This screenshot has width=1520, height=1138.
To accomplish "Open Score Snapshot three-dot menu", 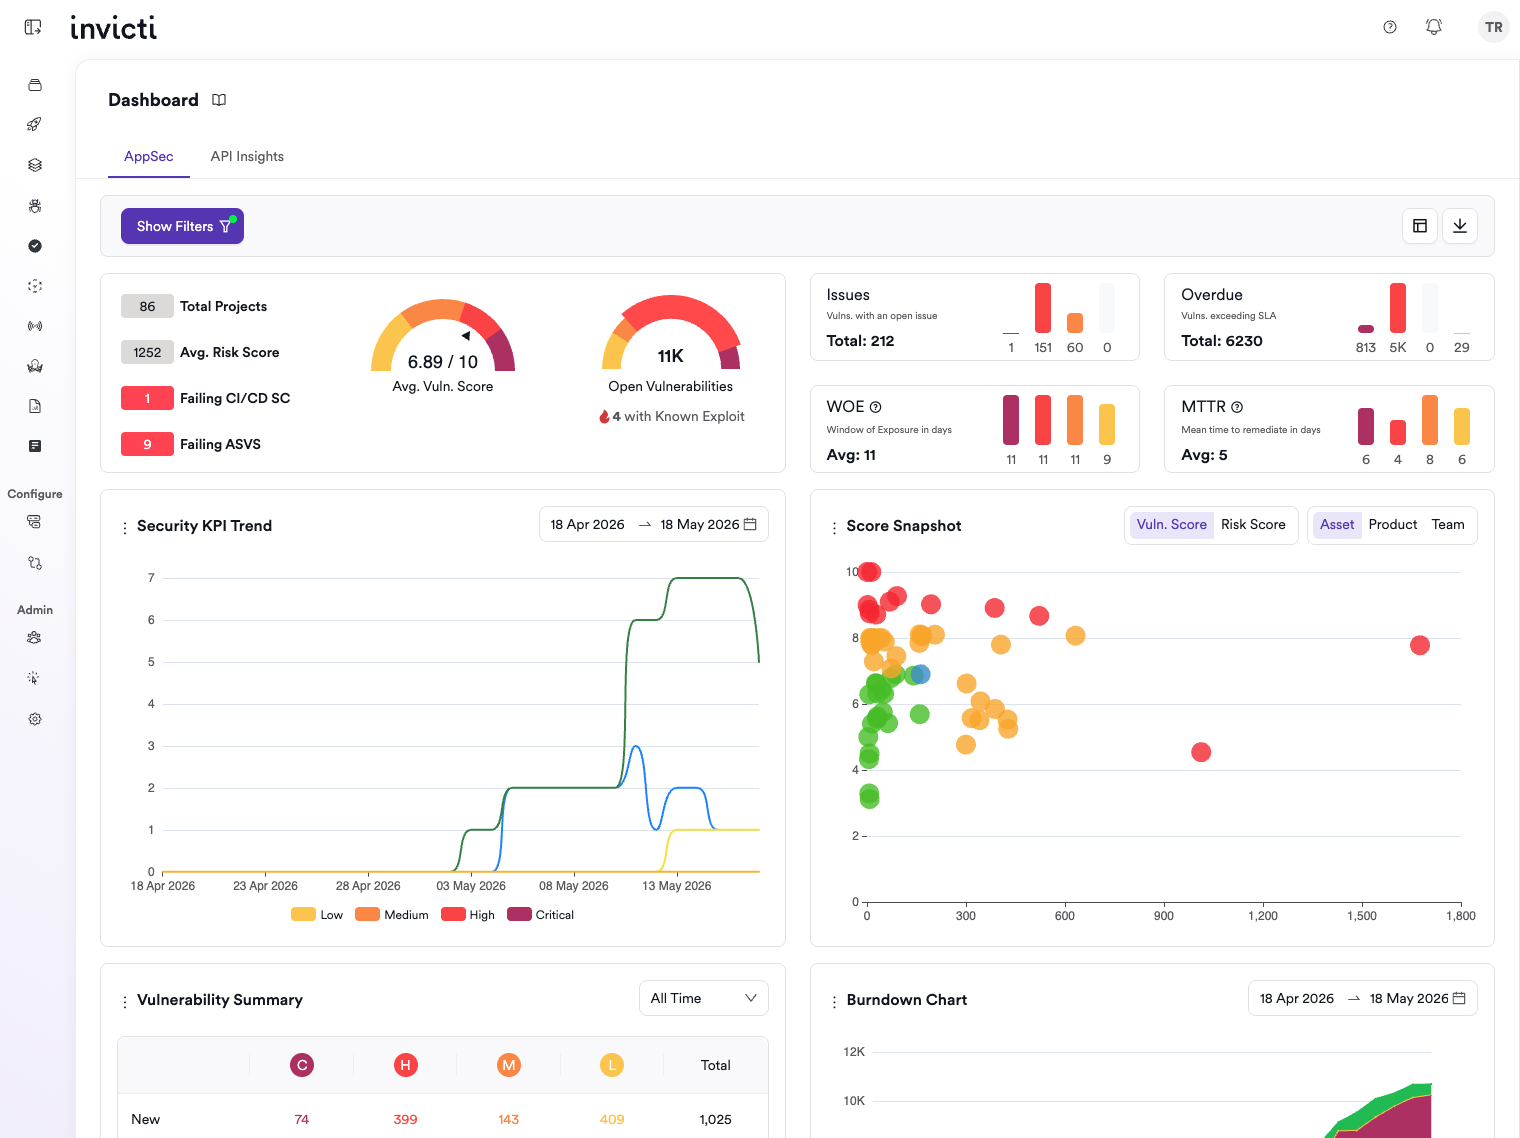I will tap(834, 527).
